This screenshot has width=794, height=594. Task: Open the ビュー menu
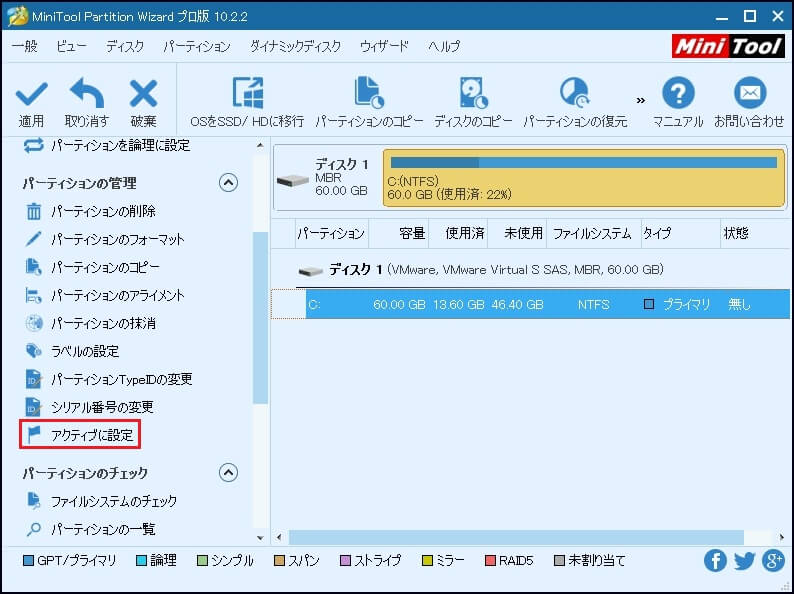tap(71, 47)
